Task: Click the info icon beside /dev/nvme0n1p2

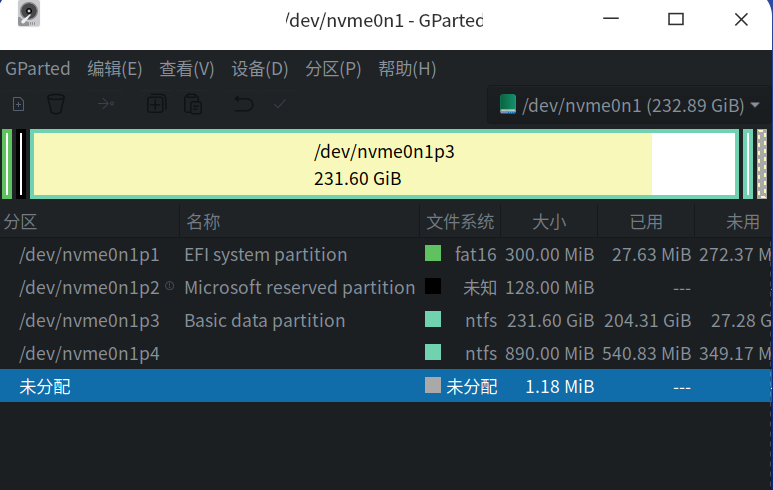Action: pyautogui.click(x=169, y=286)
